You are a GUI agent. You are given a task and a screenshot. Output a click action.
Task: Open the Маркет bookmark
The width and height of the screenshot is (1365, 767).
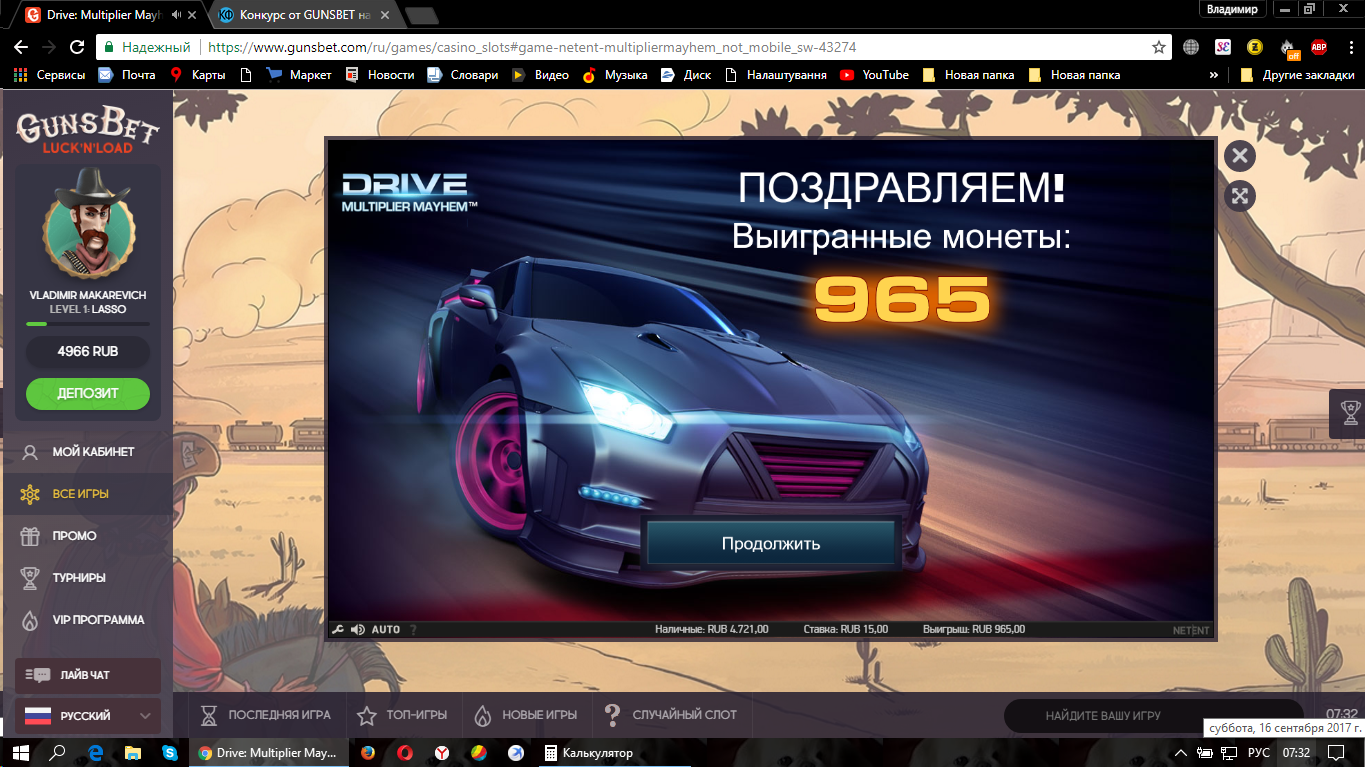[x=299, y=75]
